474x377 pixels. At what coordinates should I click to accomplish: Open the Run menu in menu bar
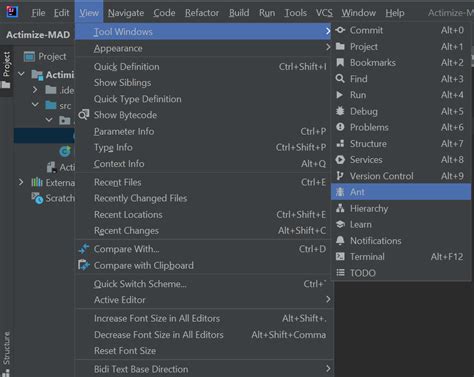[x=267, y=13]
